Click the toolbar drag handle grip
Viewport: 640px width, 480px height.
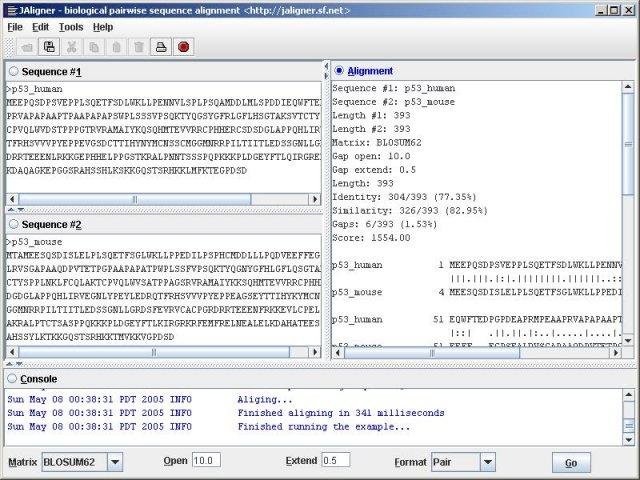[10, 47]
